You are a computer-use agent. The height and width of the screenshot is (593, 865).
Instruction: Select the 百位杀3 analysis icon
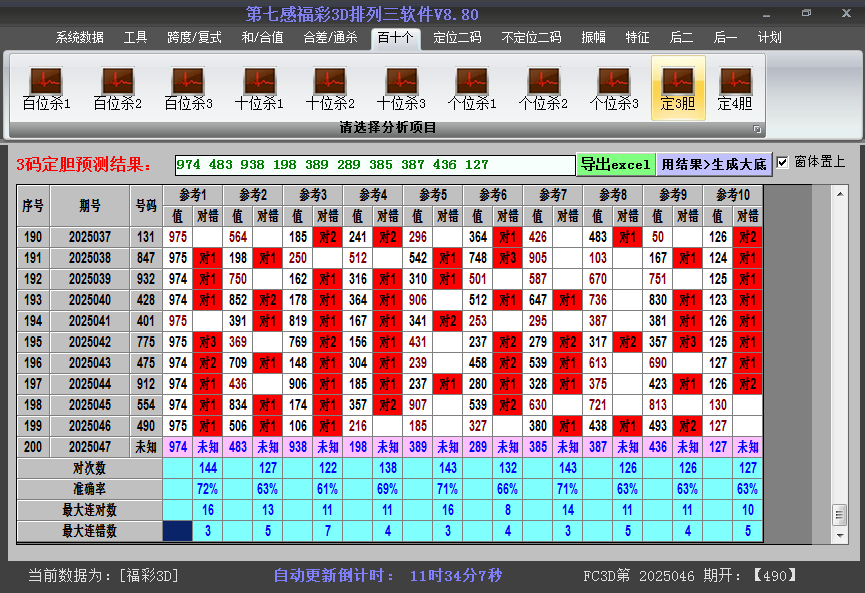click(188, 89)
